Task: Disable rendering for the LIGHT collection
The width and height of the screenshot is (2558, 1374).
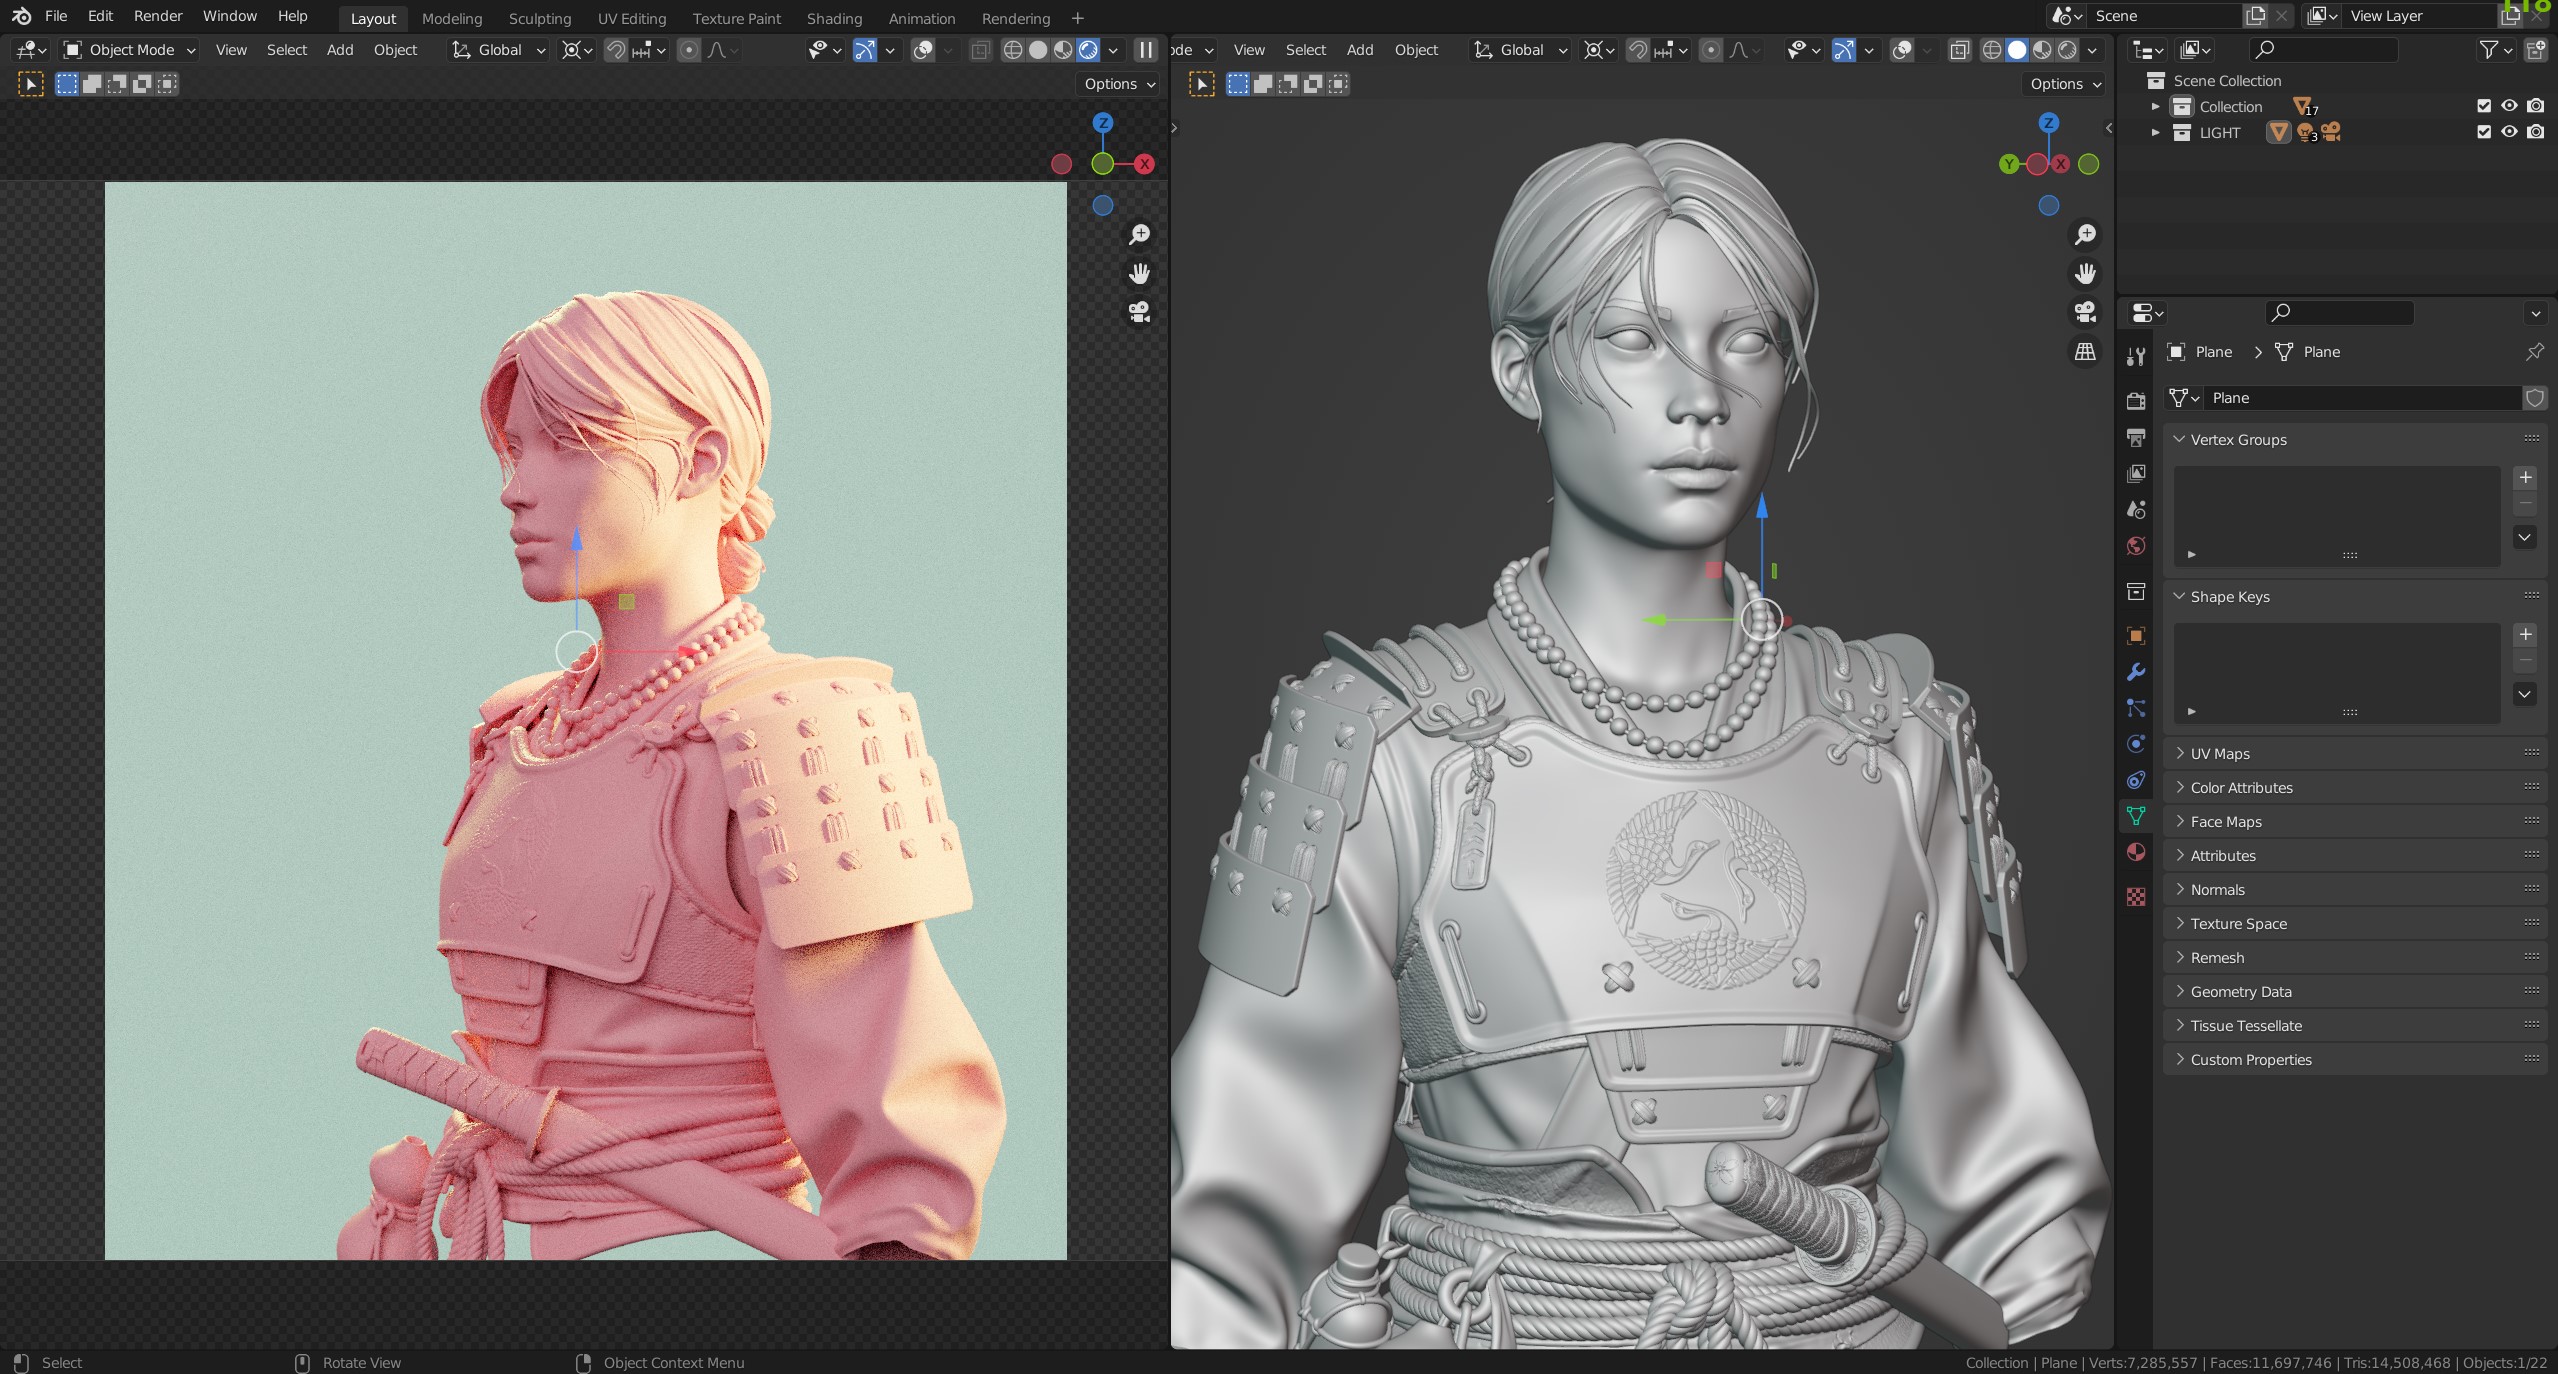Action: point(2535,132)
